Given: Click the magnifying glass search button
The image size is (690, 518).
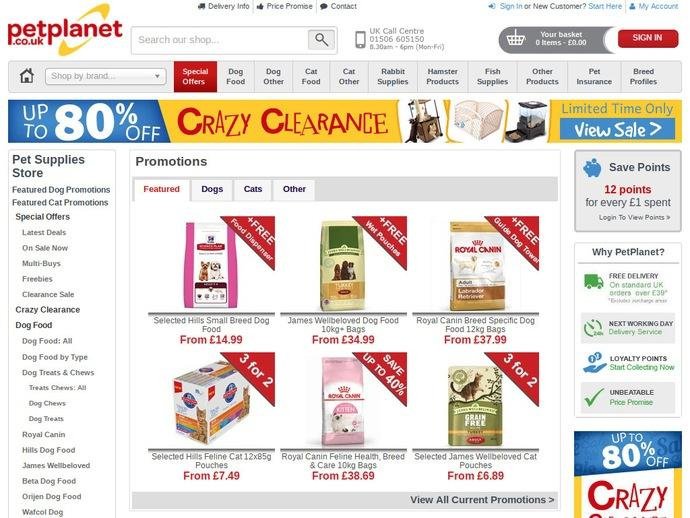Looking at the screenshot, I should [x=321, y=40].
